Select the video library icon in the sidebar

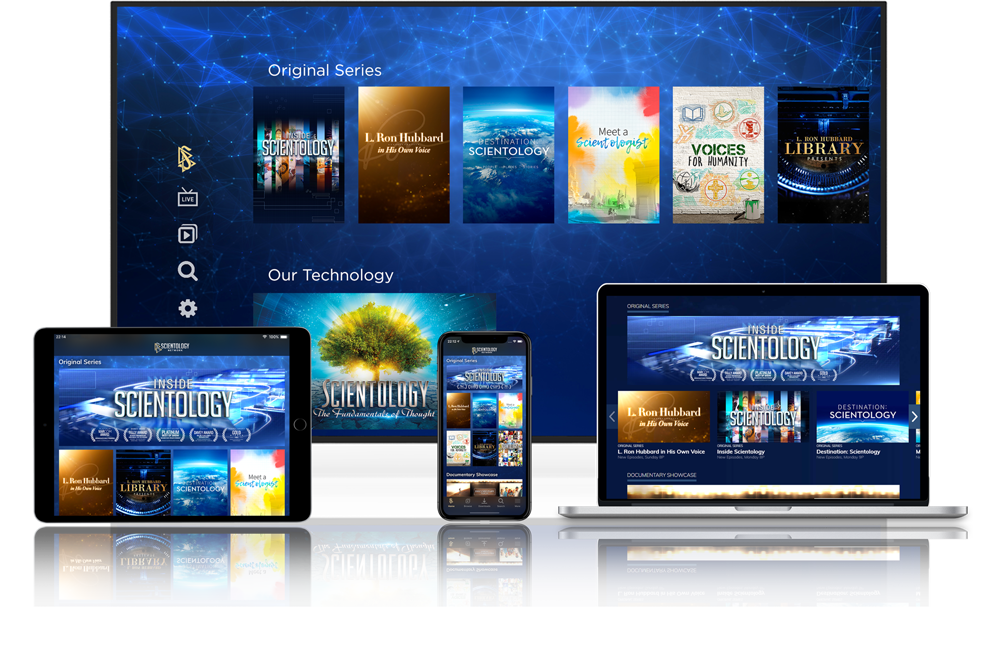[x=187, y=235]
